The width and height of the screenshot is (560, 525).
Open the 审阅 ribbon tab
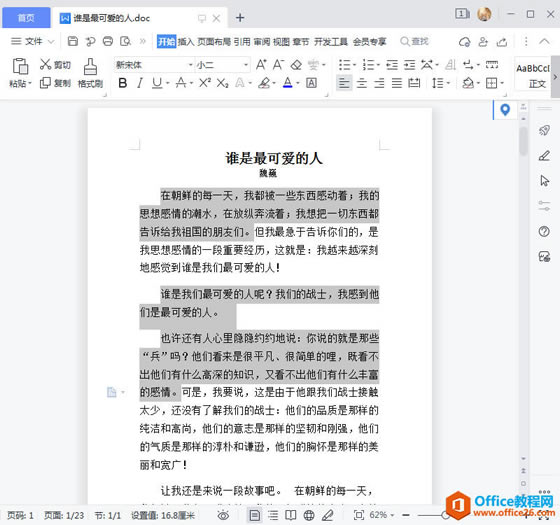(262, 42)
